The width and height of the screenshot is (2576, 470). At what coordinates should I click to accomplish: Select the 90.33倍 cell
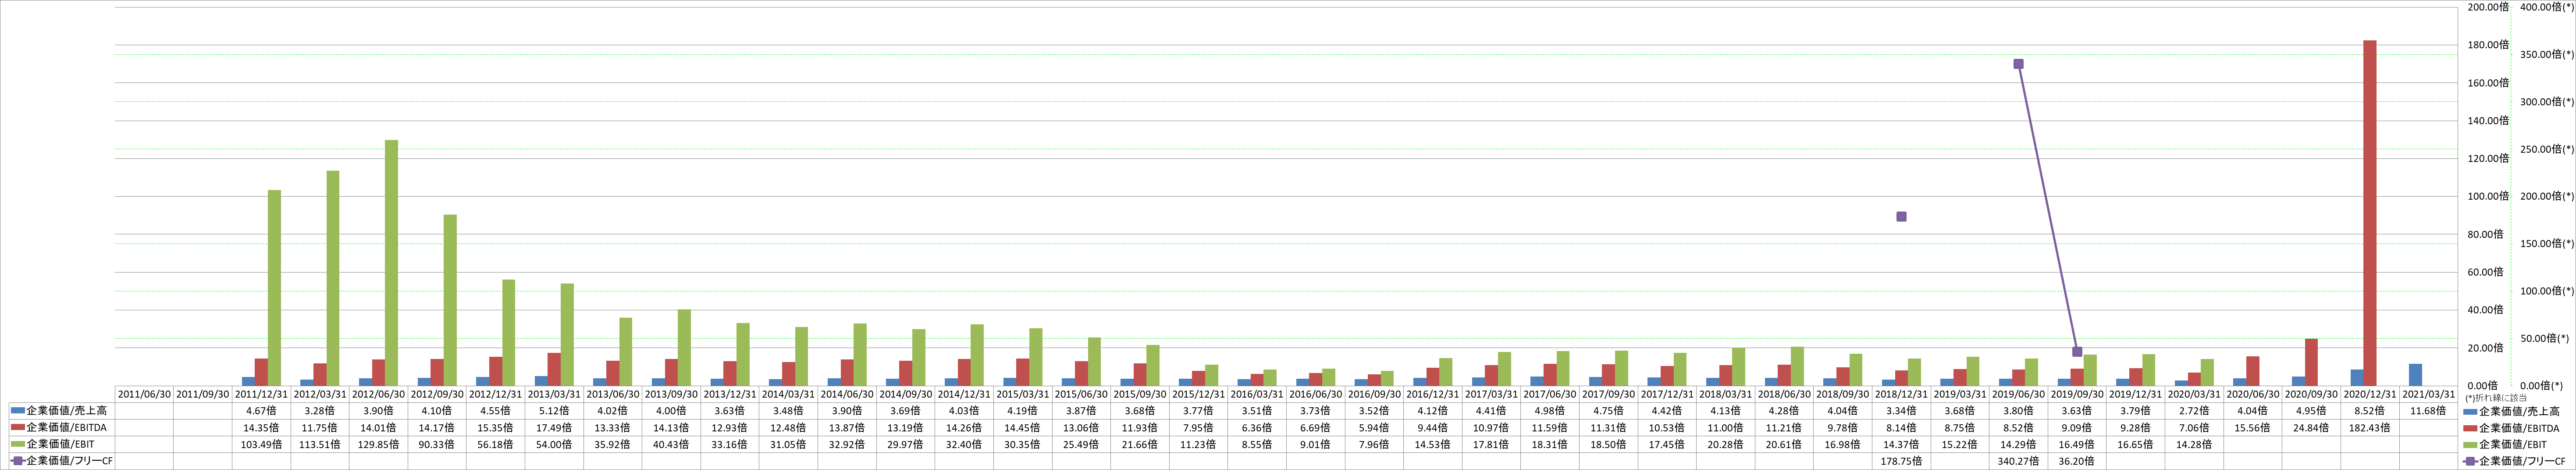[x=438, y=444]
